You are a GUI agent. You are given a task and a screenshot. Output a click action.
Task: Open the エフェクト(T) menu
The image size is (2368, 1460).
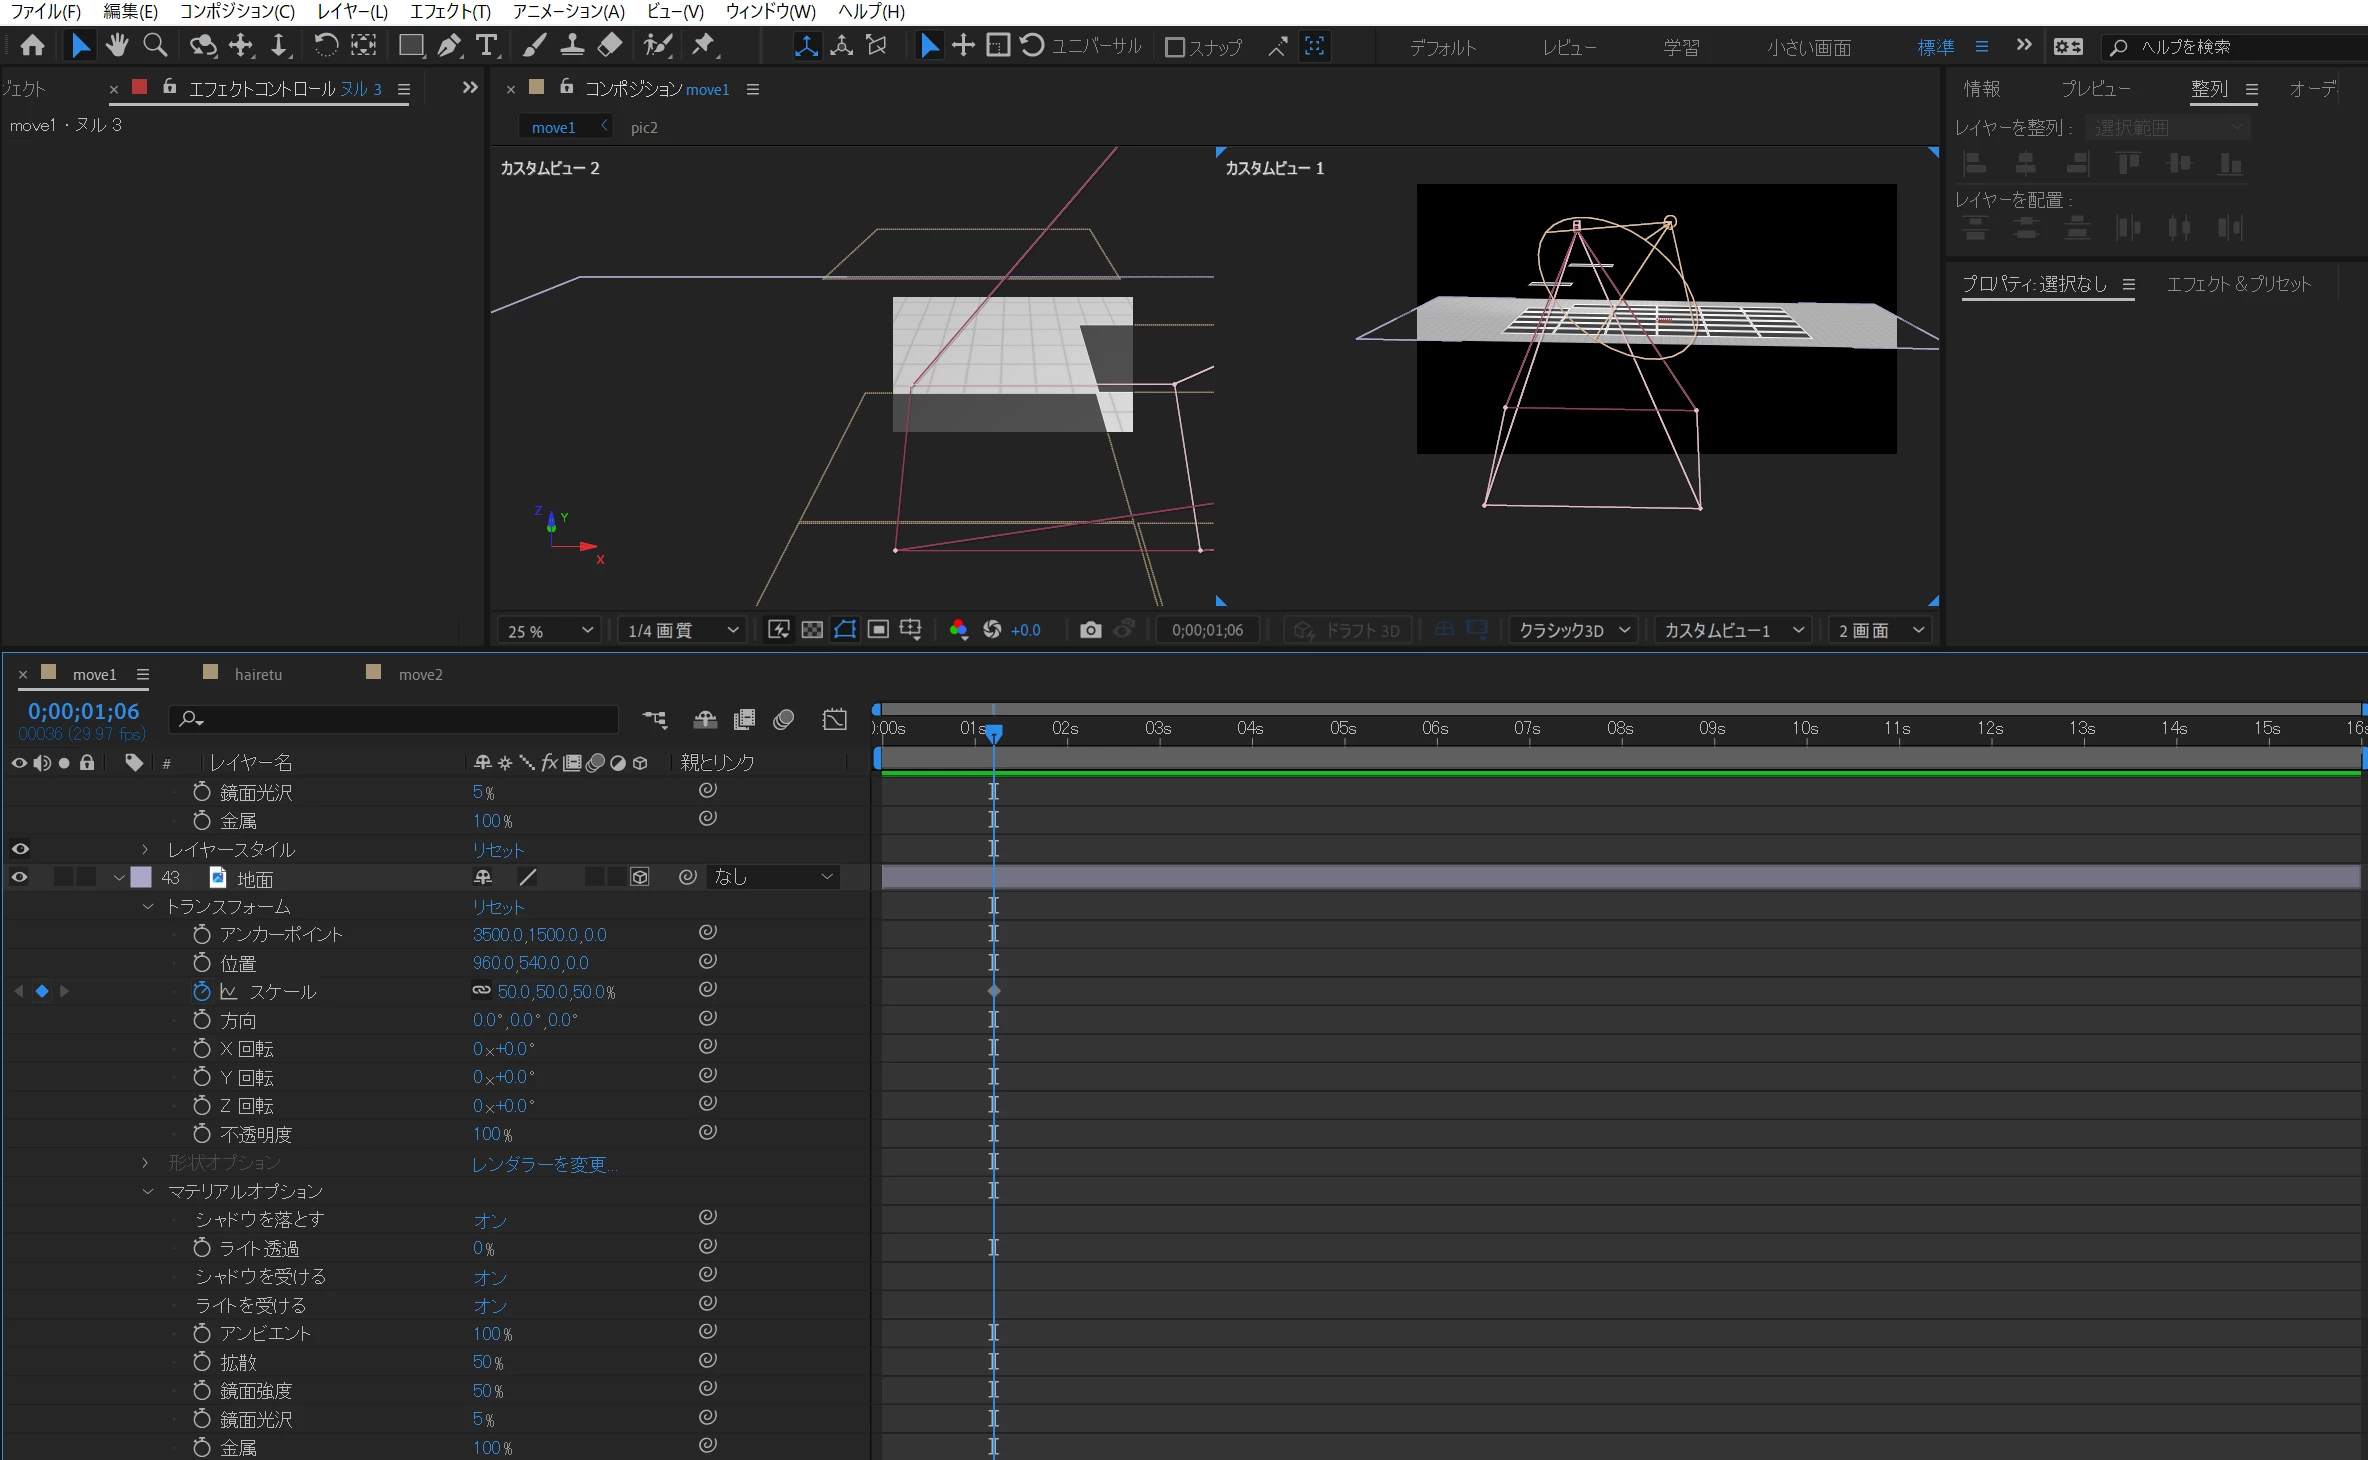point(450,11)
